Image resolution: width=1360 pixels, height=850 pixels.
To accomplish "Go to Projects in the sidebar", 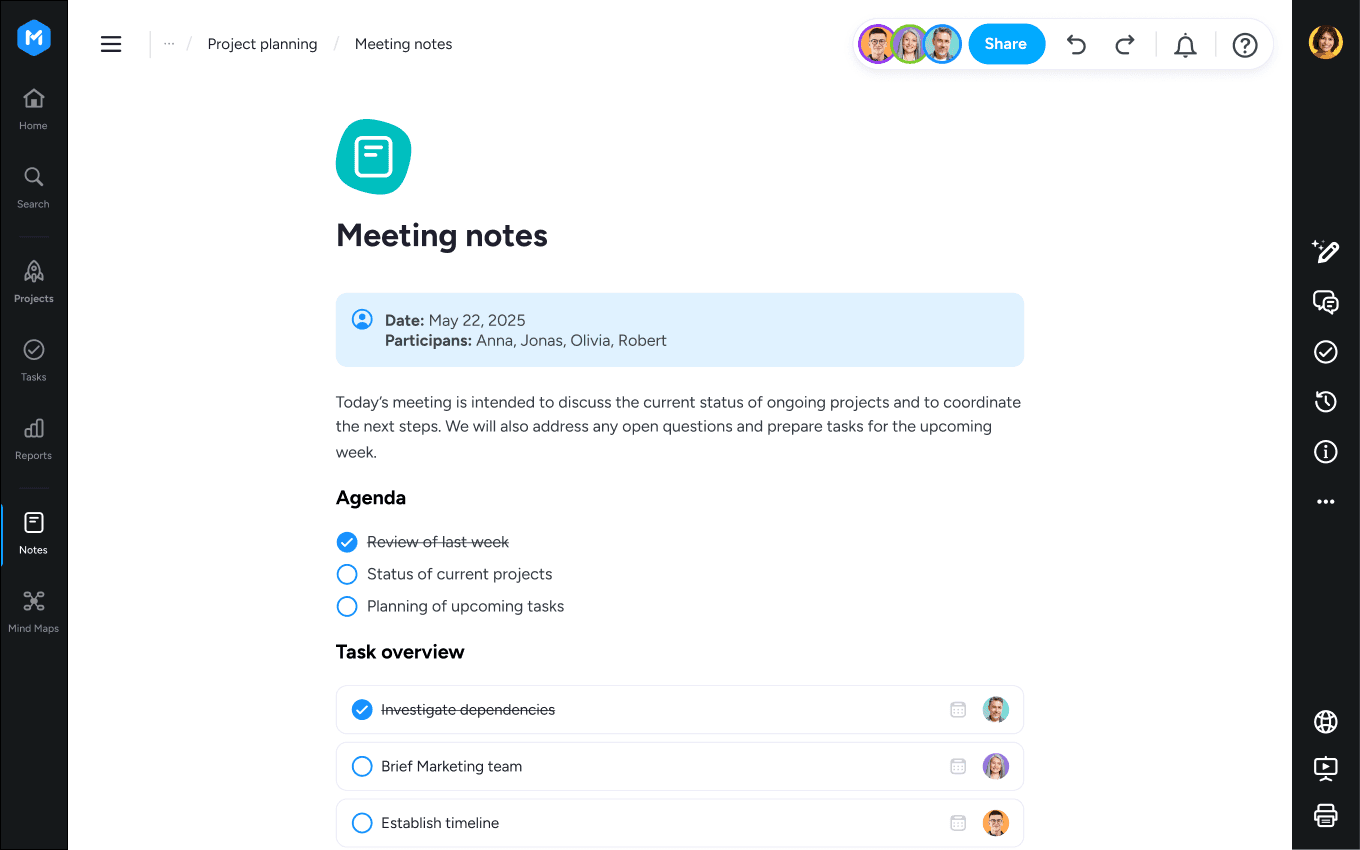I will point(33,281).
